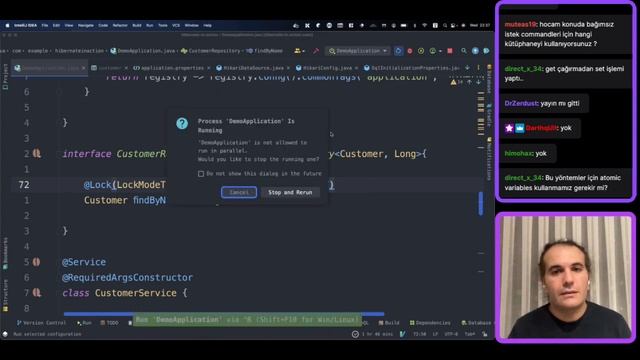Screen dimensions: 640x360
Task: Open the VCS menu in menu bar
Action: (x=176, y=25)
